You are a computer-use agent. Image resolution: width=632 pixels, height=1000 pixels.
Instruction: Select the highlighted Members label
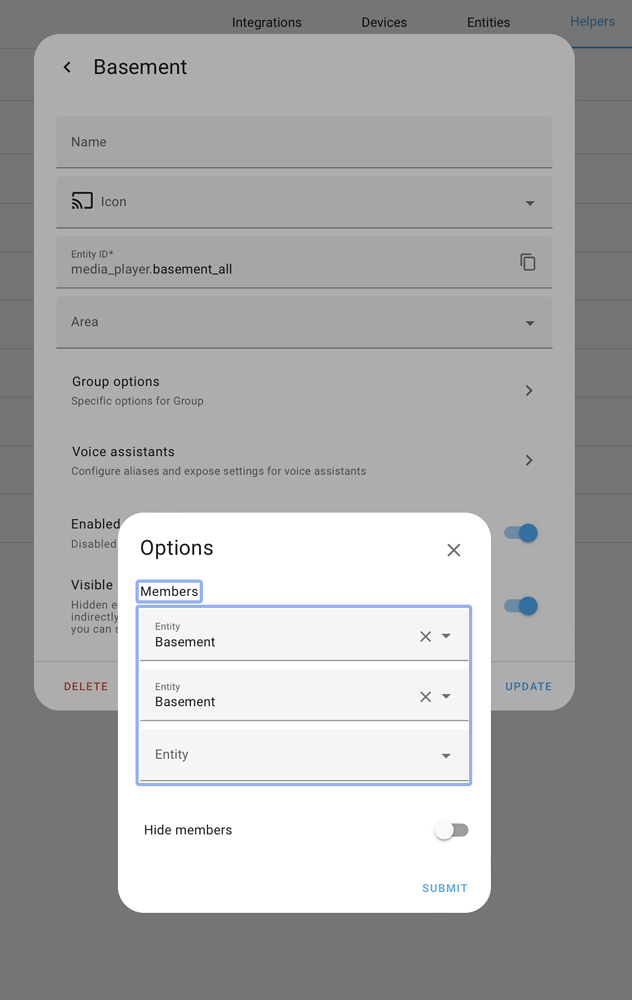(x=168, y=591)
